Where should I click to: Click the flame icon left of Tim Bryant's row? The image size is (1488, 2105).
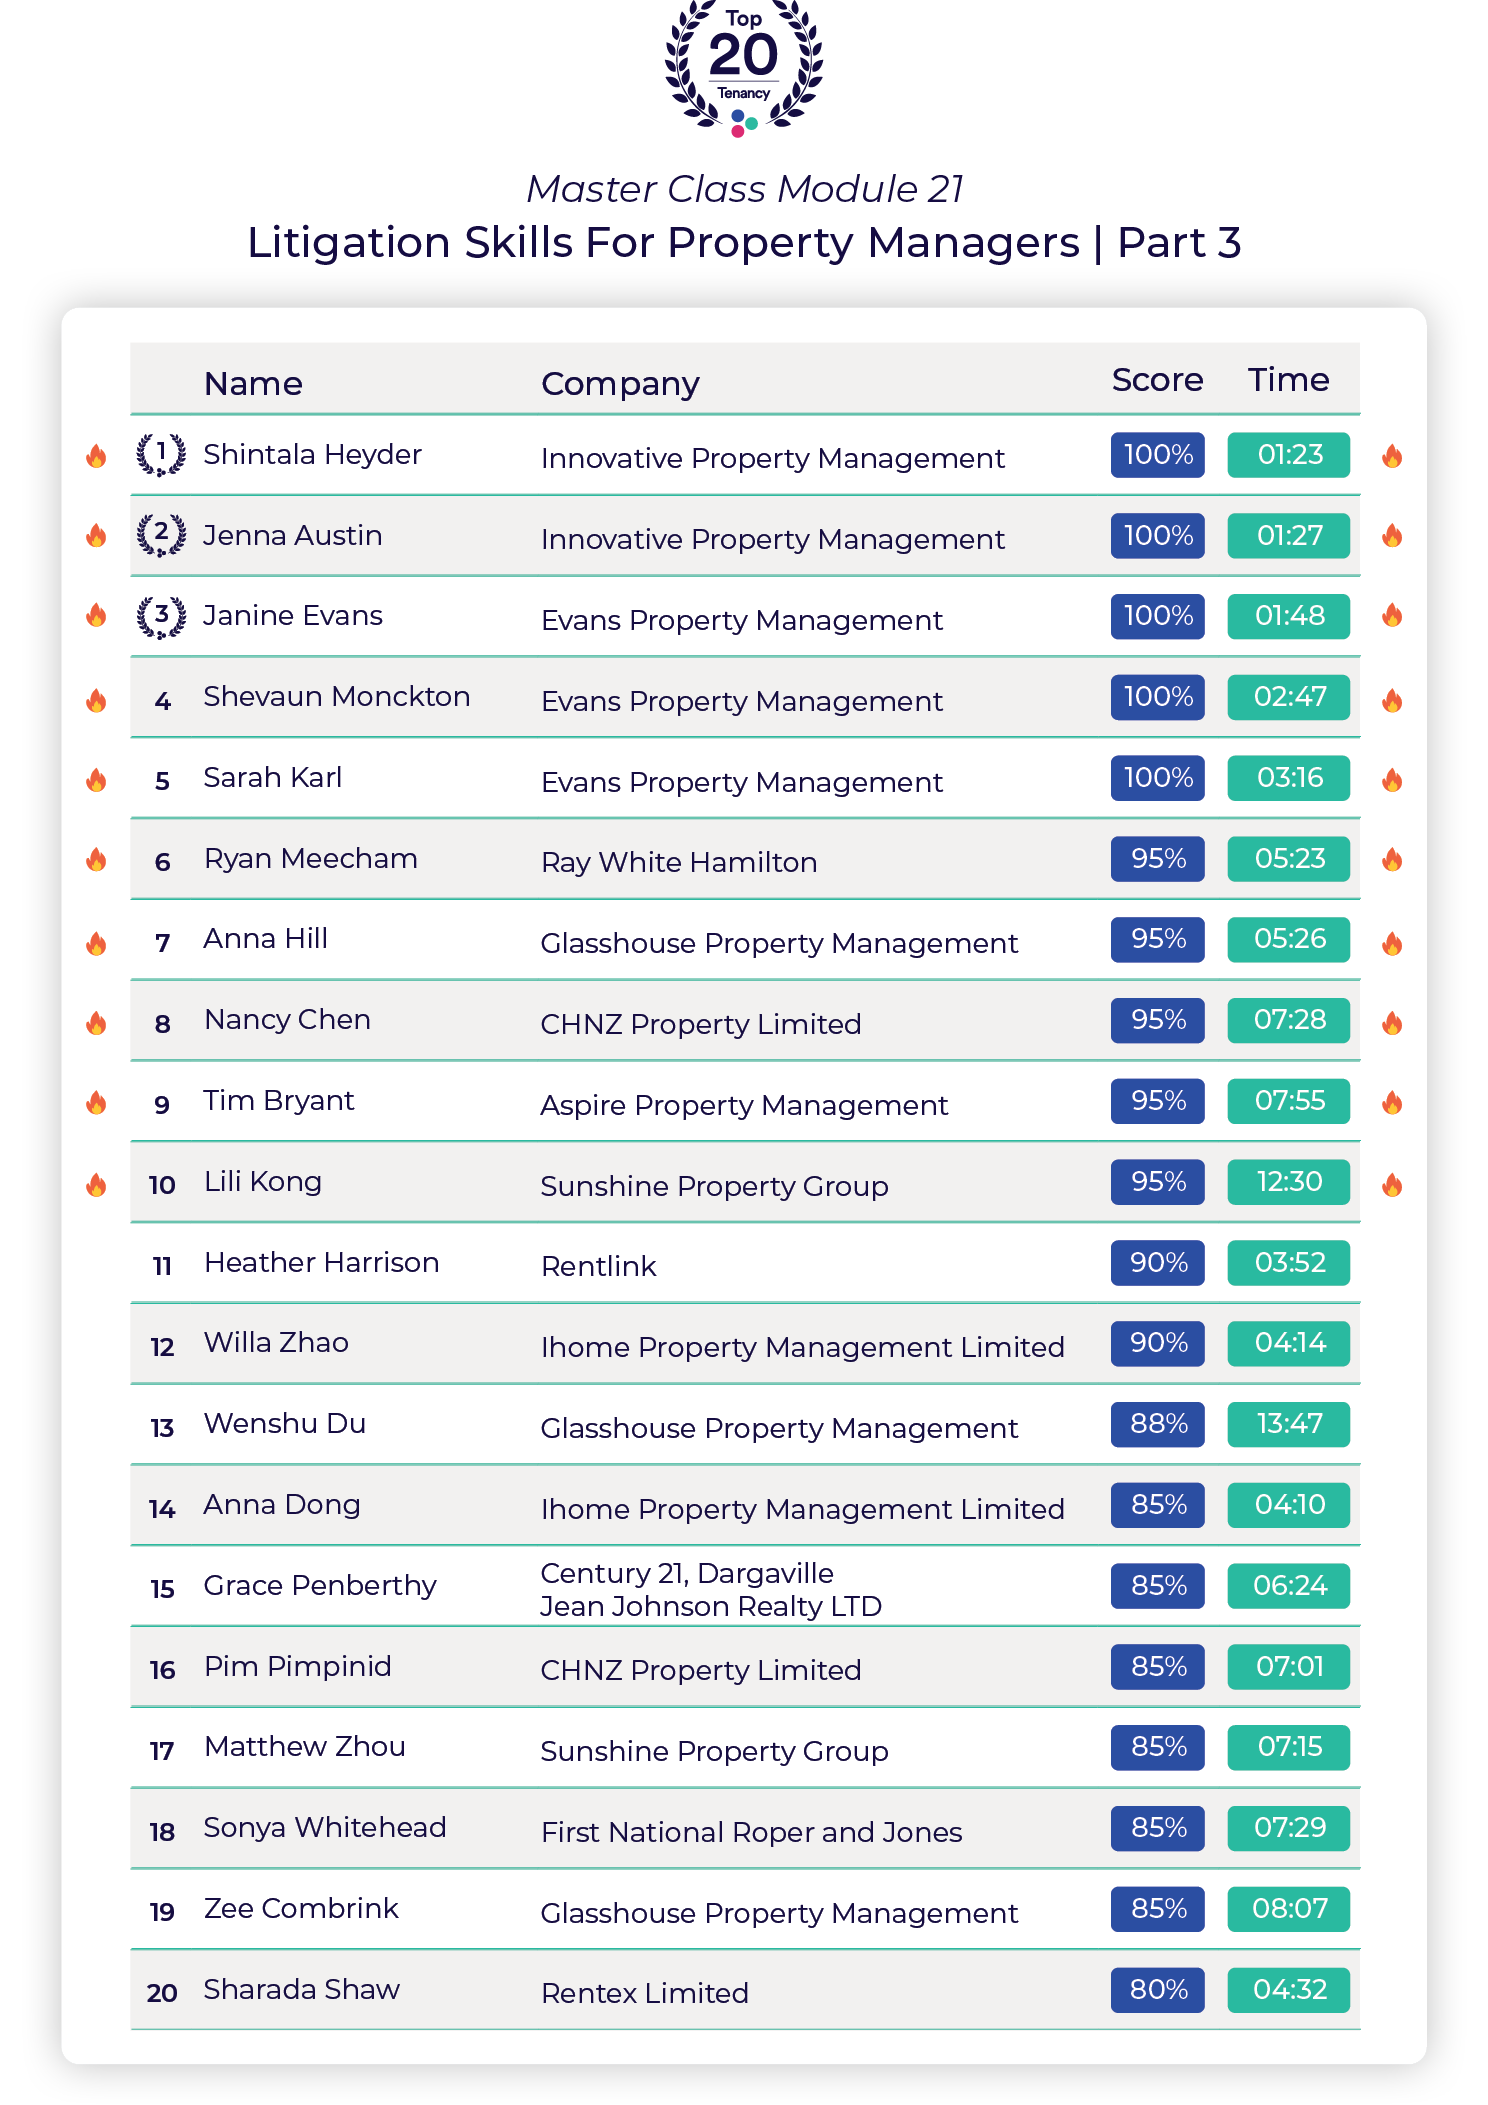point(96,1102)
